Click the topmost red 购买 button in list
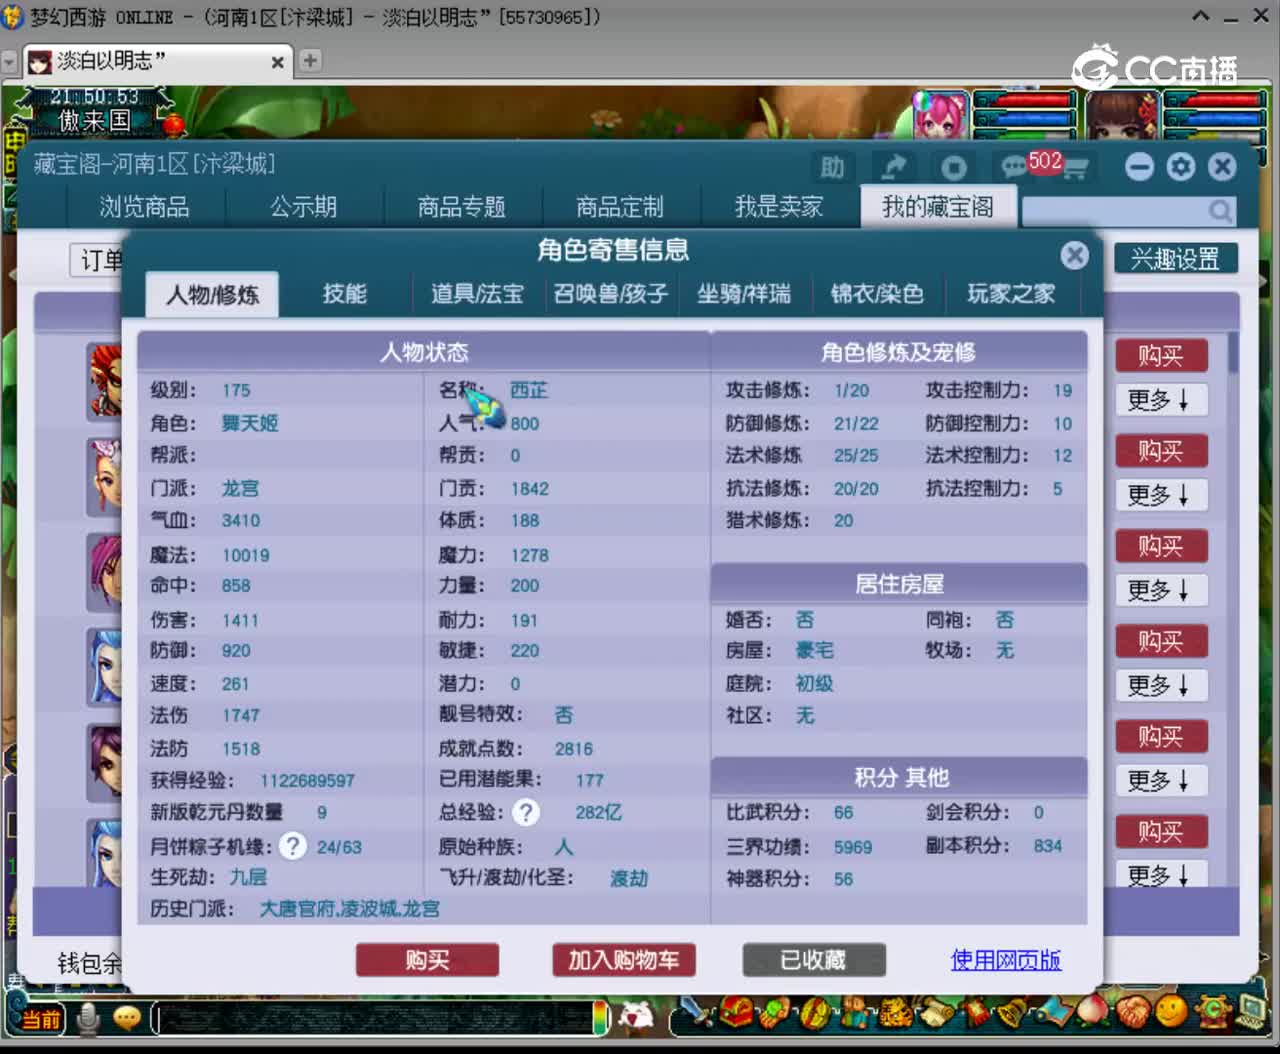Image resolution: width=1280 pixels, height=1054 pixels. click(1161, 355)
